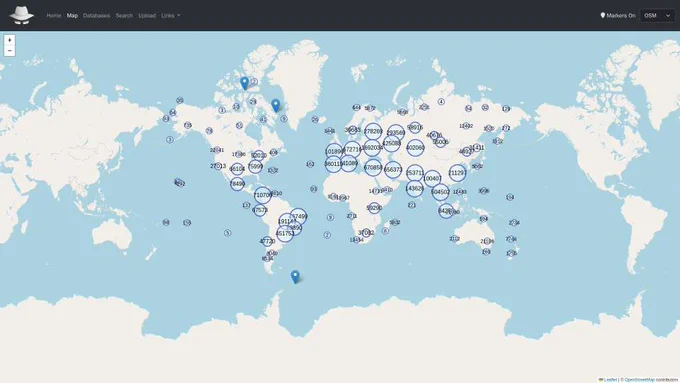Screen dimensions: 680x383
Task: Open the 58916 cluster in Siberia
Action: click(x=415, y=128)
